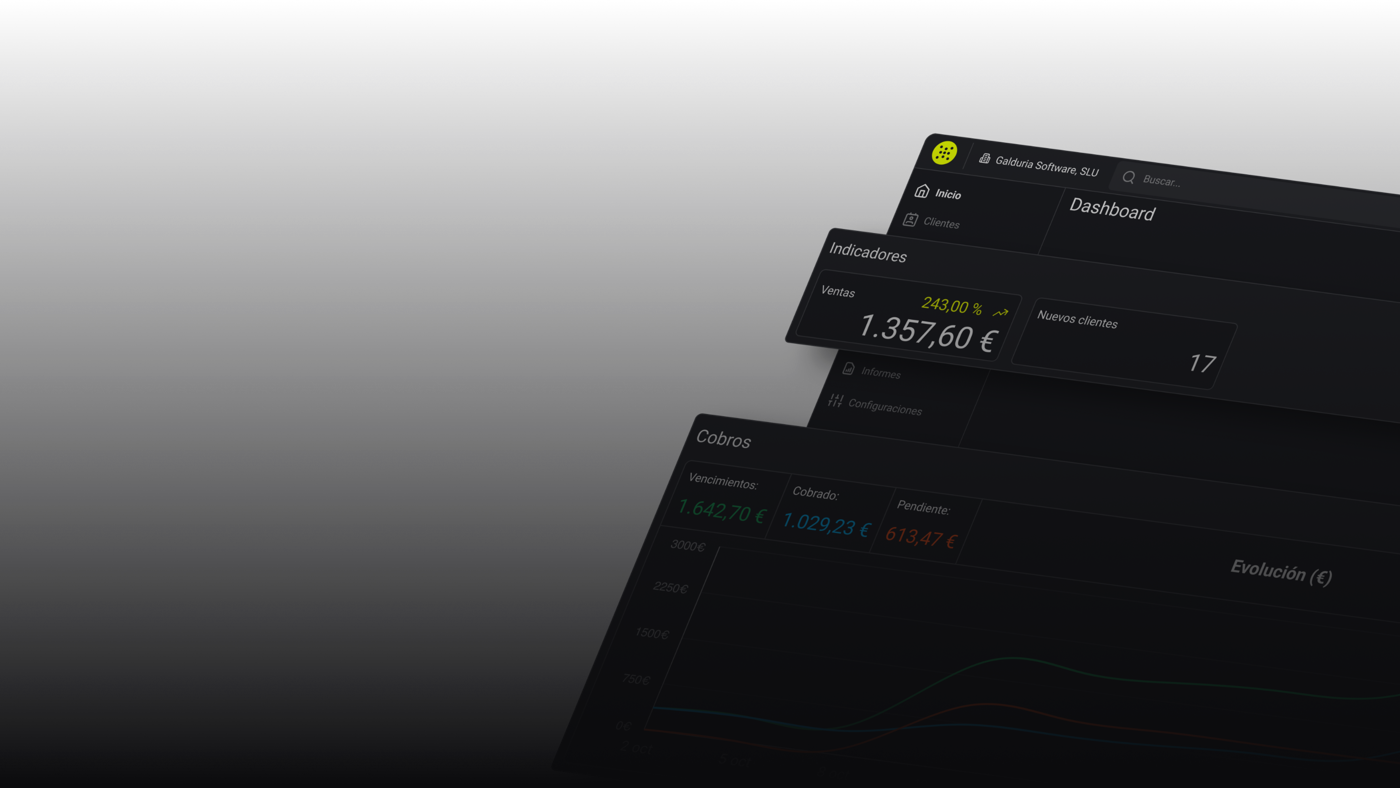Click the magnifier icon in search bar
This screenshot has height=788, width=1400.
(1129, 178)
